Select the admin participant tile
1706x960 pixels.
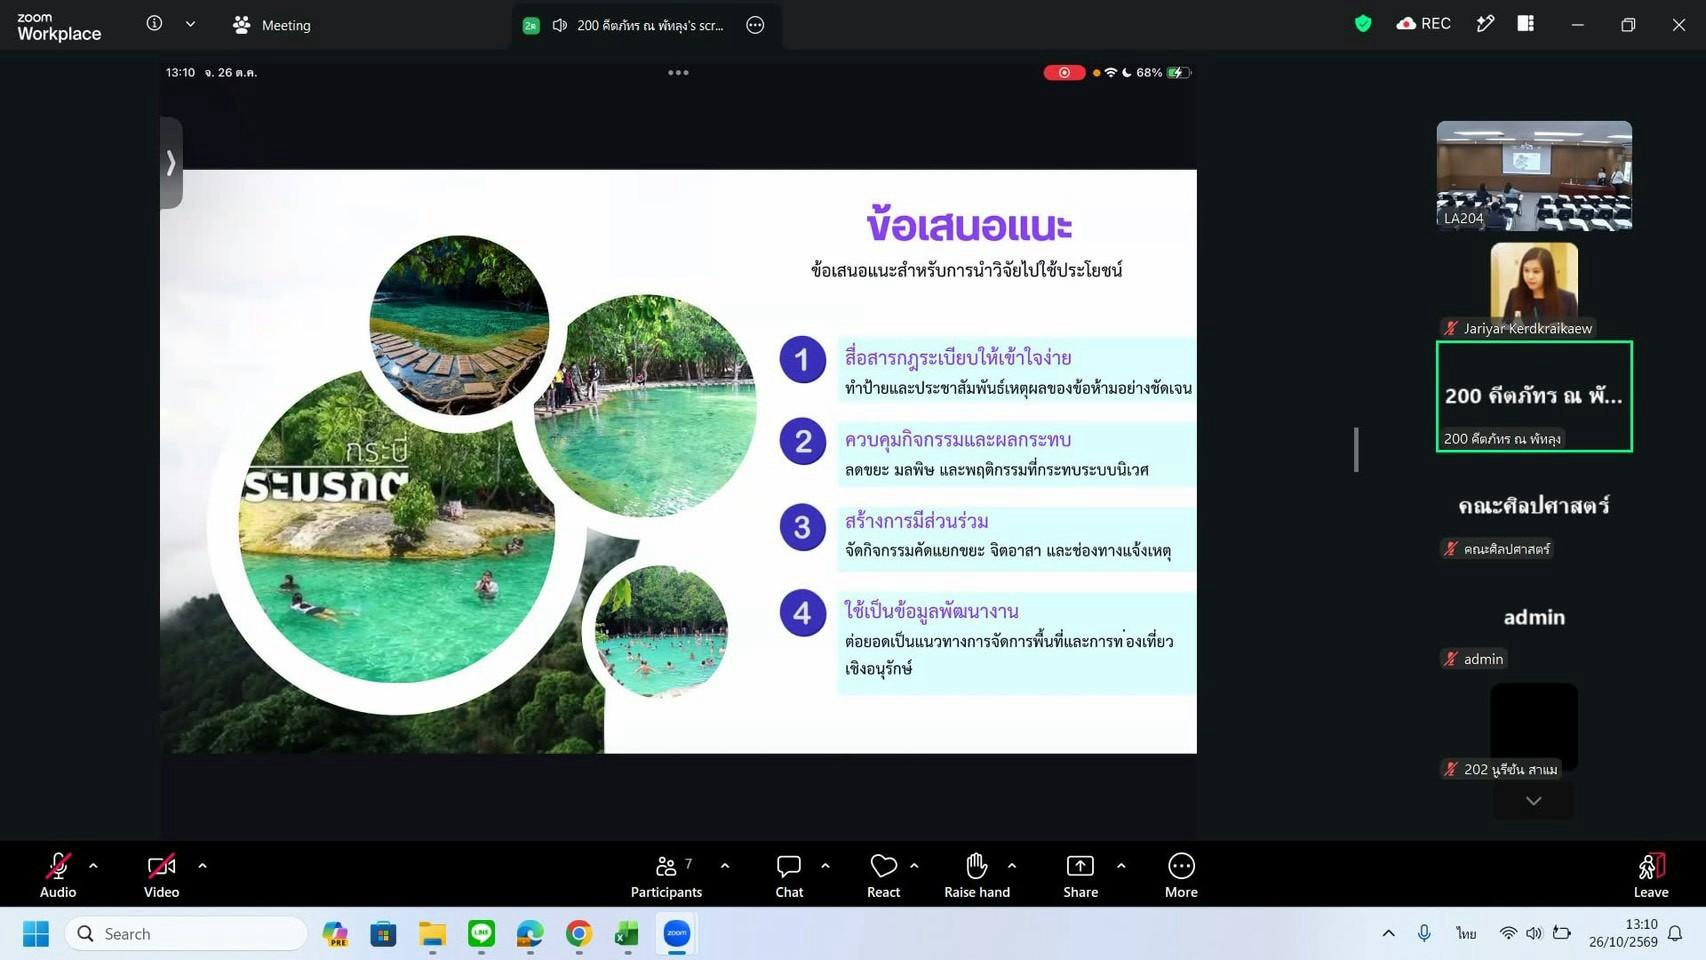click(1534, 617)
